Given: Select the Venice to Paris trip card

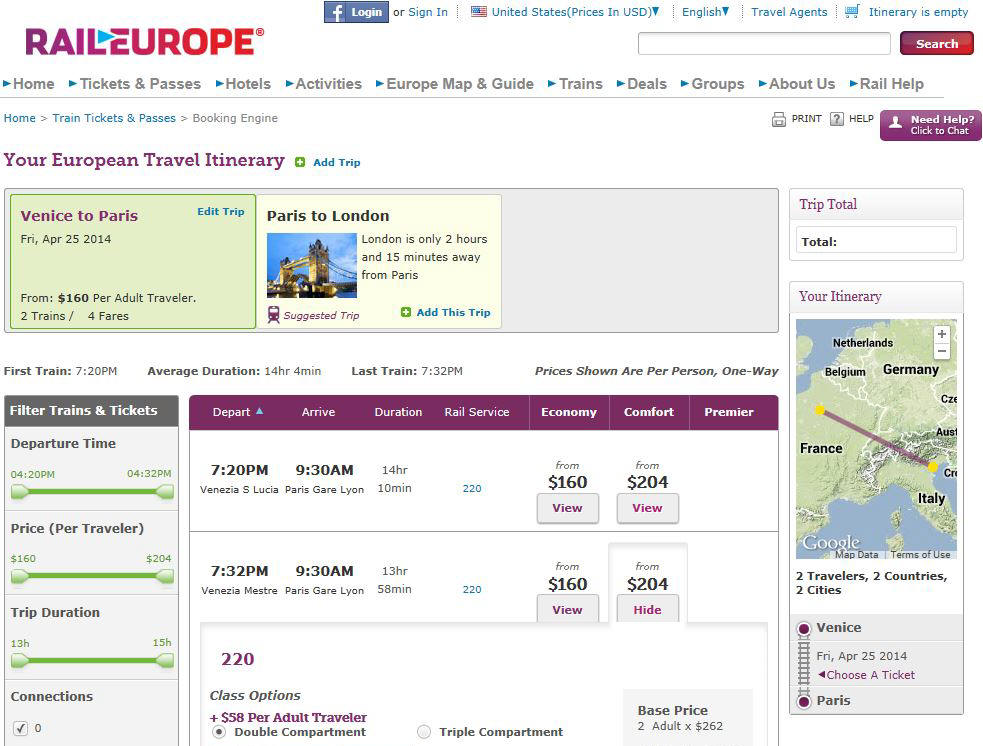Looking at the screenshot, I should [x=133, y=261].
